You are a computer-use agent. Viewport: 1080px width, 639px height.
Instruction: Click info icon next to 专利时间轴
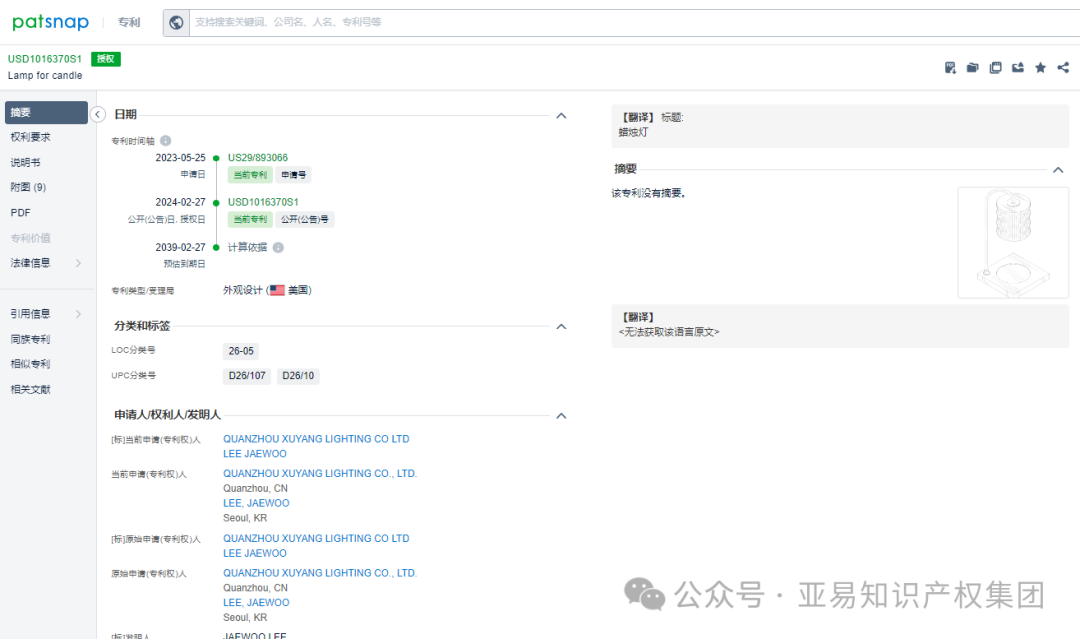point(165,140)
